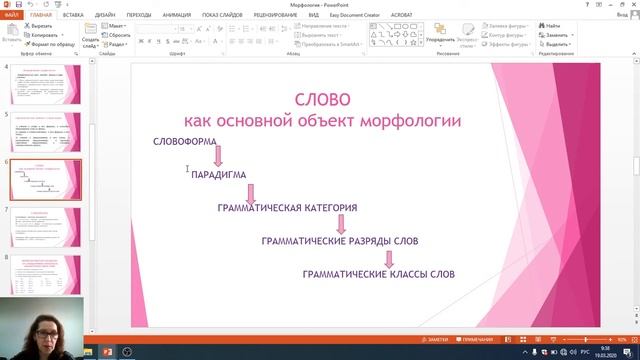Toggle Заметки notes pane
The width and height of the screenshot is (640, 360).
(434, 340)
